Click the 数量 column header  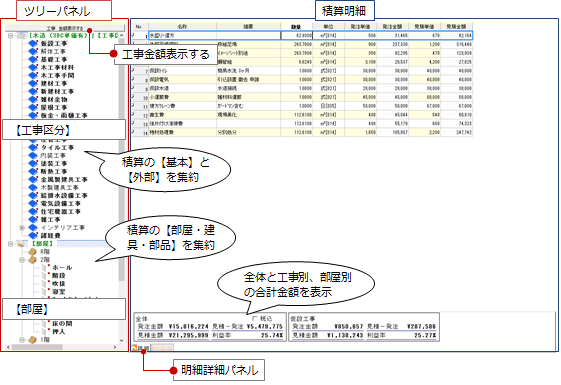pyautogui.click(x=296, y=26)
